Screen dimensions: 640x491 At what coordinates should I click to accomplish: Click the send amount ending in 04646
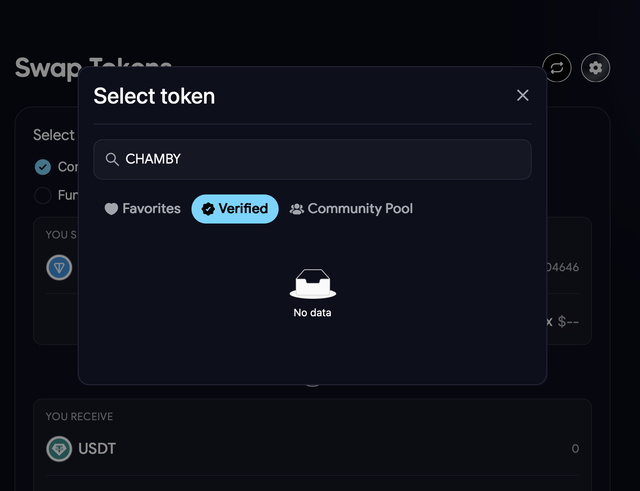pyautogui.click(x=562, y=268)
